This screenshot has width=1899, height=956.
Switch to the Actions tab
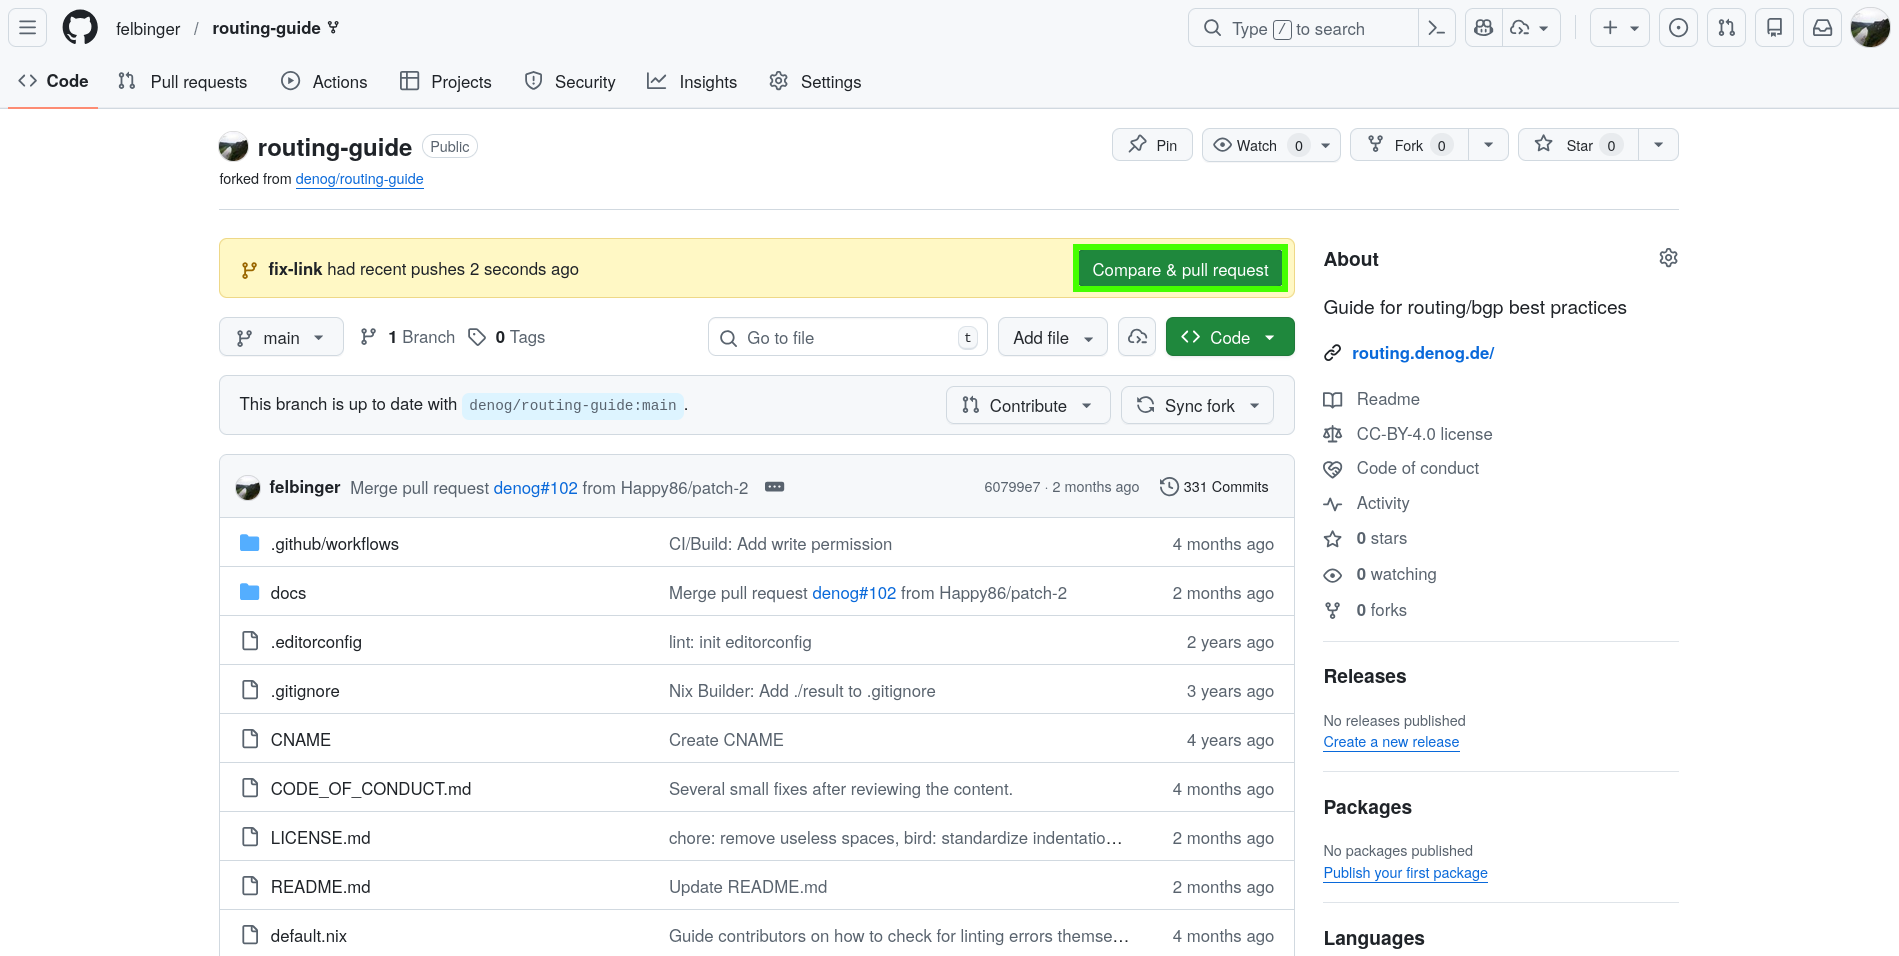coord(325,82)
